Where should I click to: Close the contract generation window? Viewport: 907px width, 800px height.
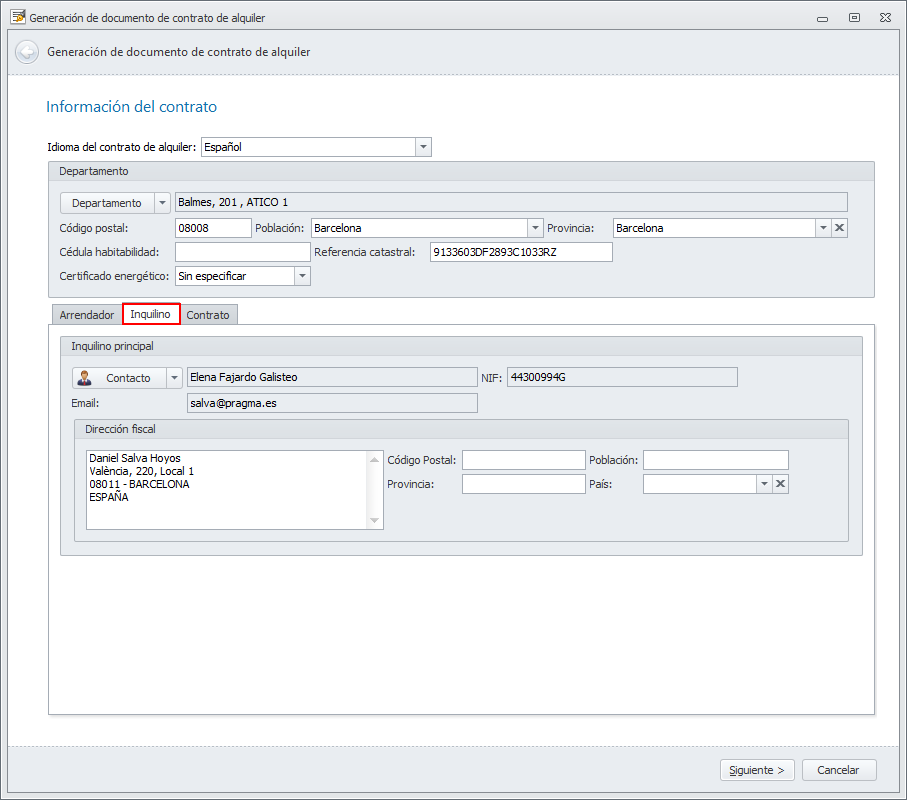pyautogui.click(x=885, y=18)
